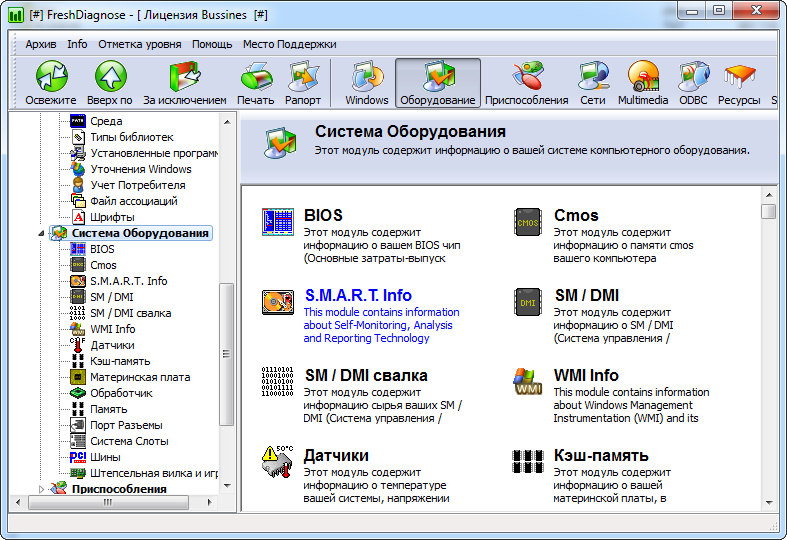787x540 pixels.
Task: Open the WMI Info module heading
Action: [586, 375]
